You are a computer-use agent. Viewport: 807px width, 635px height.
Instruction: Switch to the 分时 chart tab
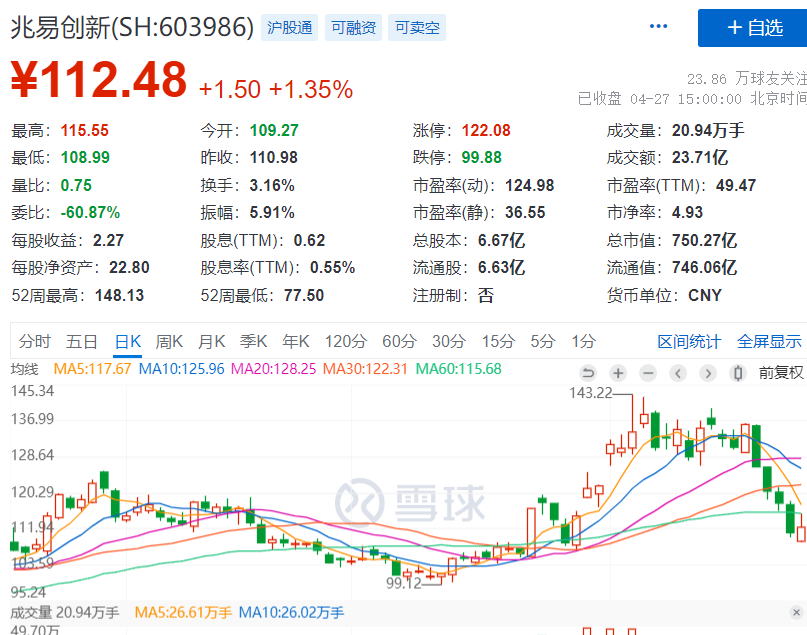click(34, 341)
